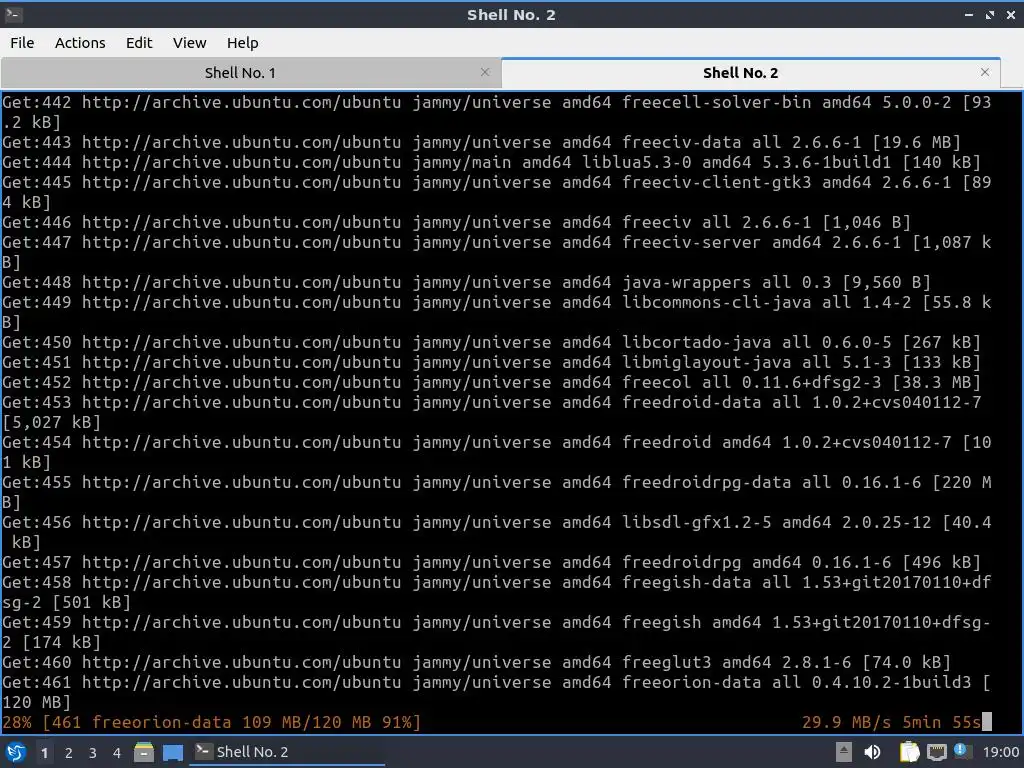
Task: Click the Get:461 freeorion-data line
Action: [x=496, y=692]
